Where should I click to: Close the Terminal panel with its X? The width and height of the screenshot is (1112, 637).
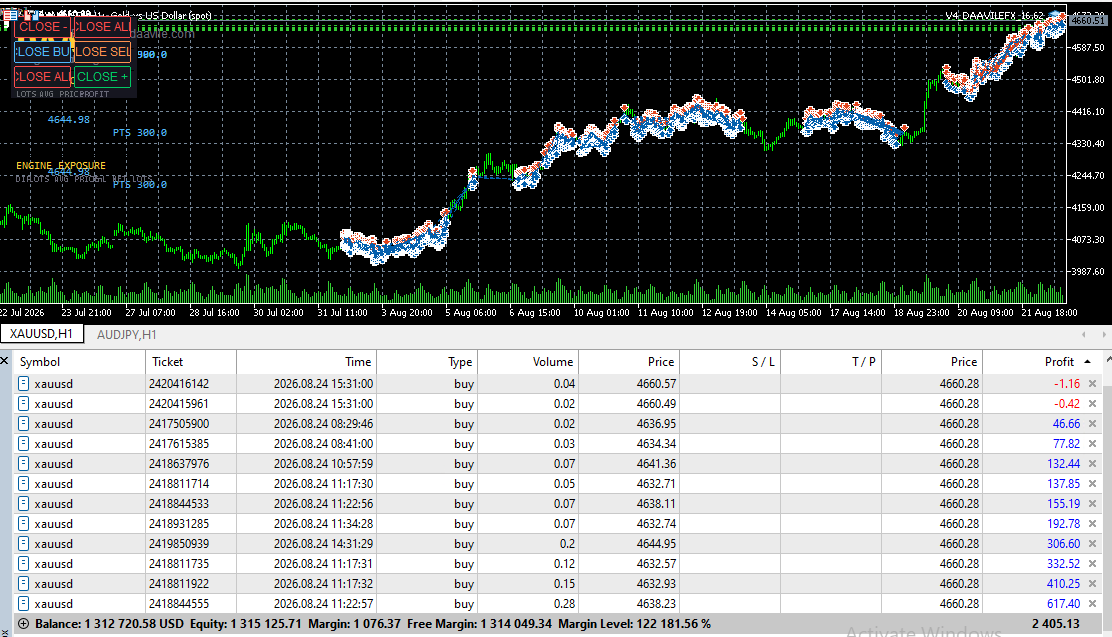point(4,361)
